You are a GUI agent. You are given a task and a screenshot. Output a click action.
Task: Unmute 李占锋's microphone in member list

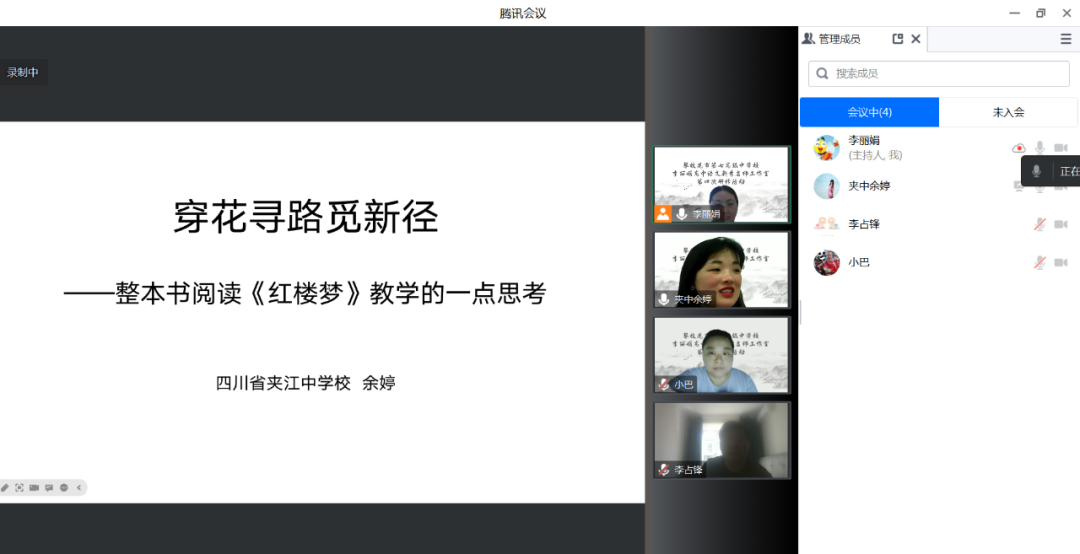(1039, 224)
